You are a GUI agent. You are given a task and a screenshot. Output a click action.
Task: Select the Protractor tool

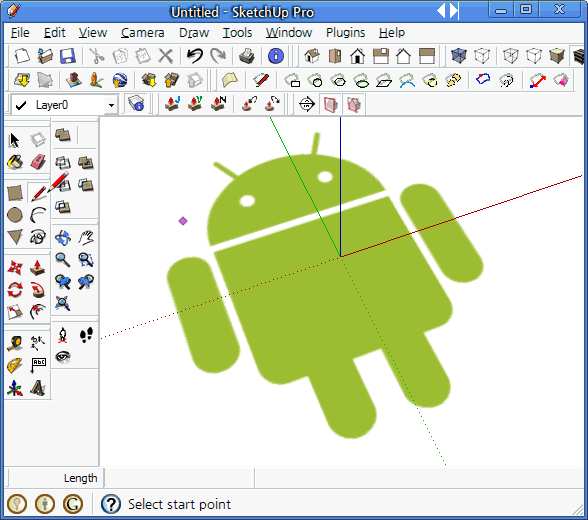[x=15, y=366]
